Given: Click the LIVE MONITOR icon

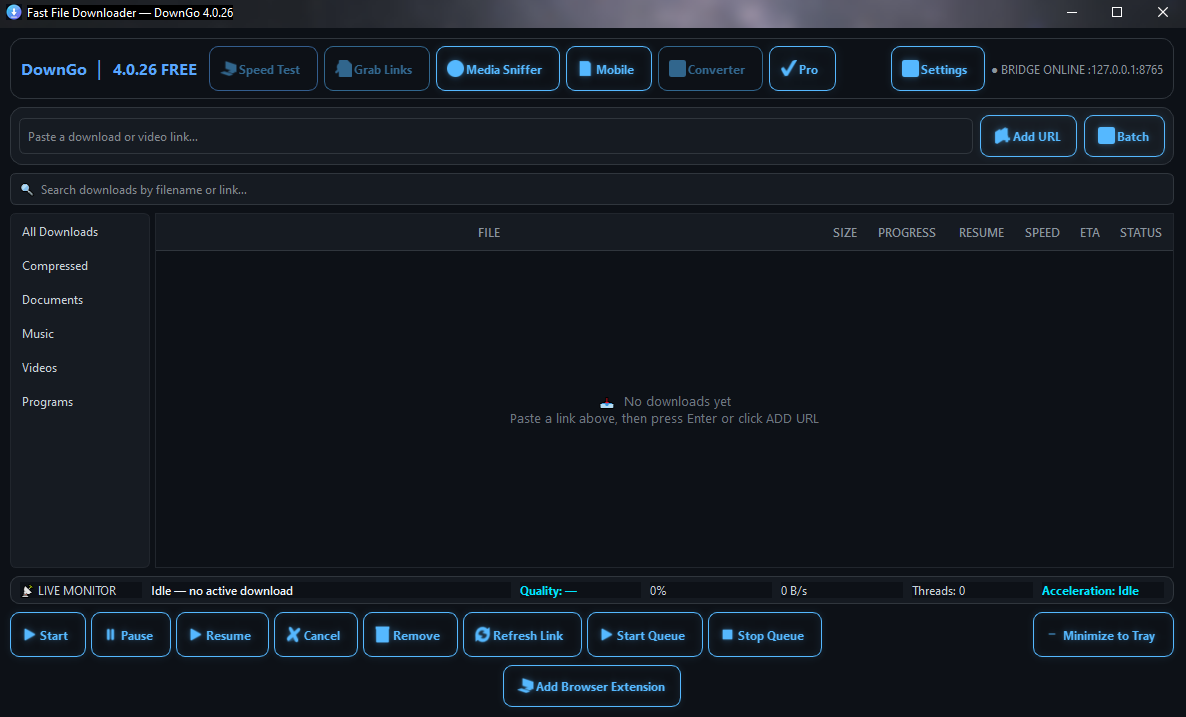Looking at the screenshot, I should [x=27, y=591].
